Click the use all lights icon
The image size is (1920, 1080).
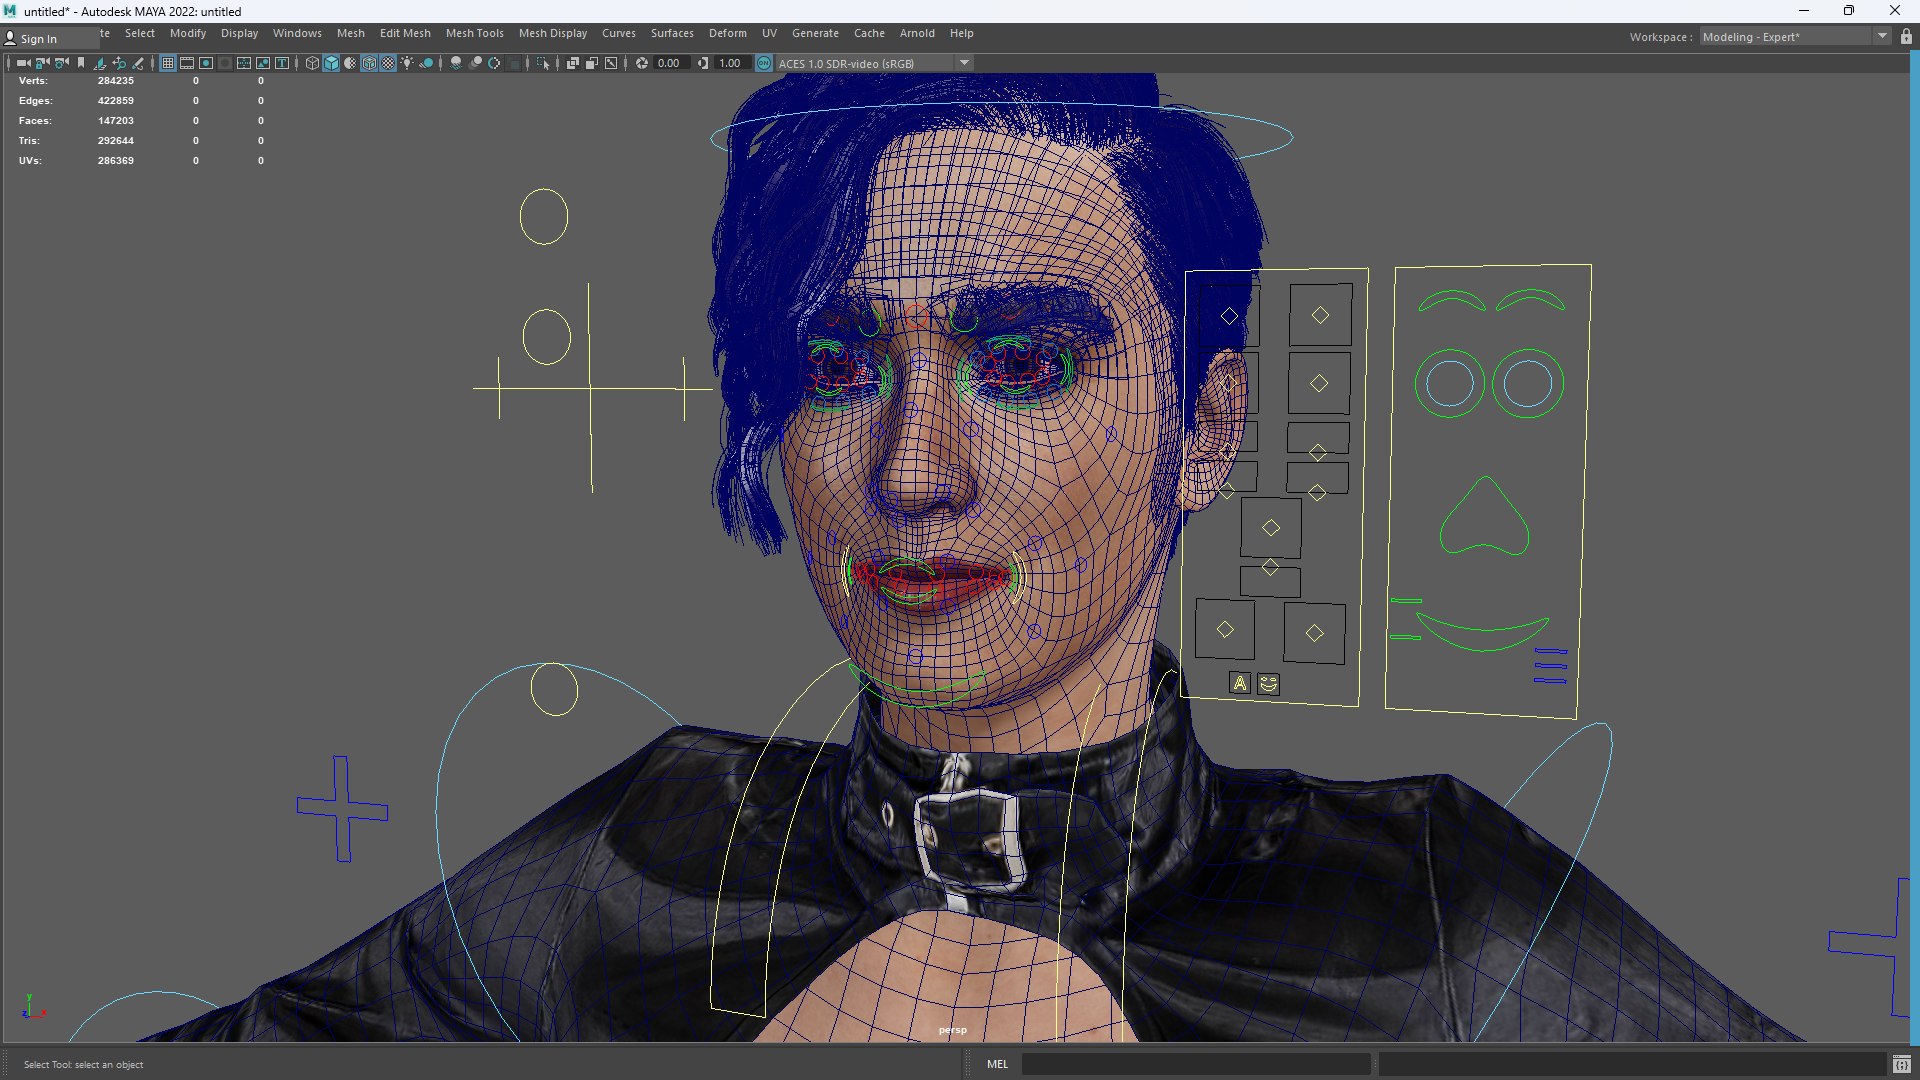tap(407, 63)
